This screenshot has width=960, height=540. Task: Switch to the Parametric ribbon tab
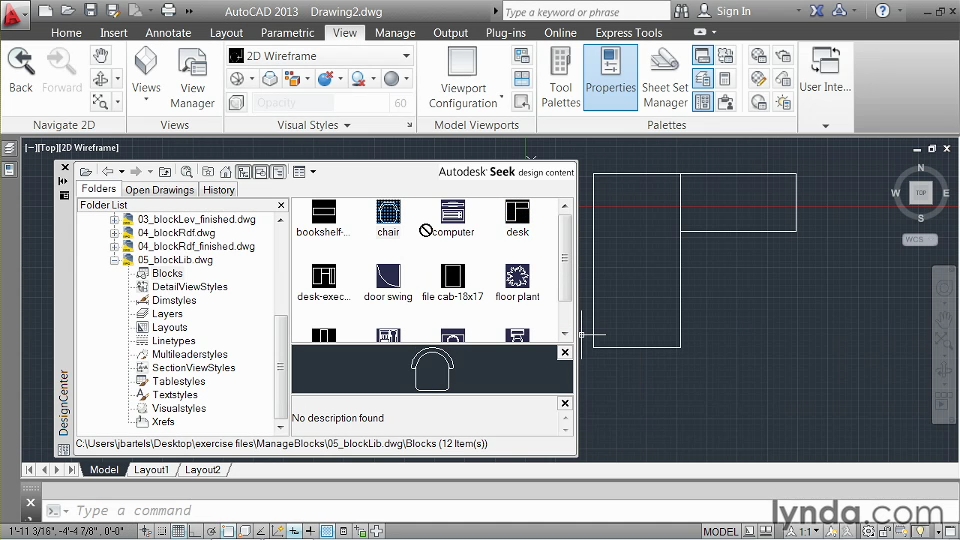click(287, 33)
